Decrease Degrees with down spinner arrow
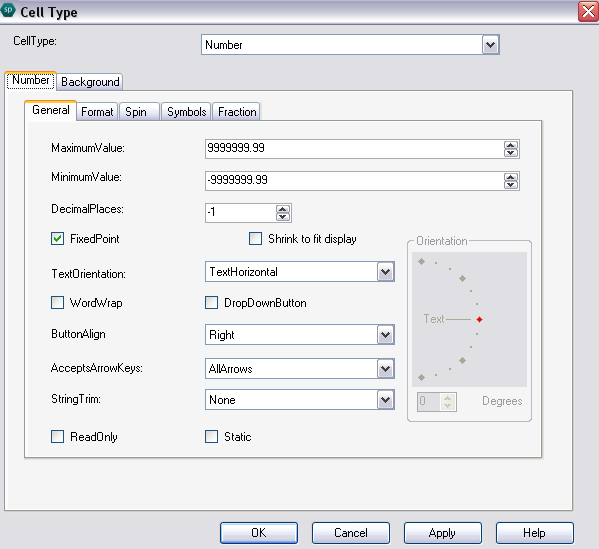599x549 pixels. tap(448, 406)
